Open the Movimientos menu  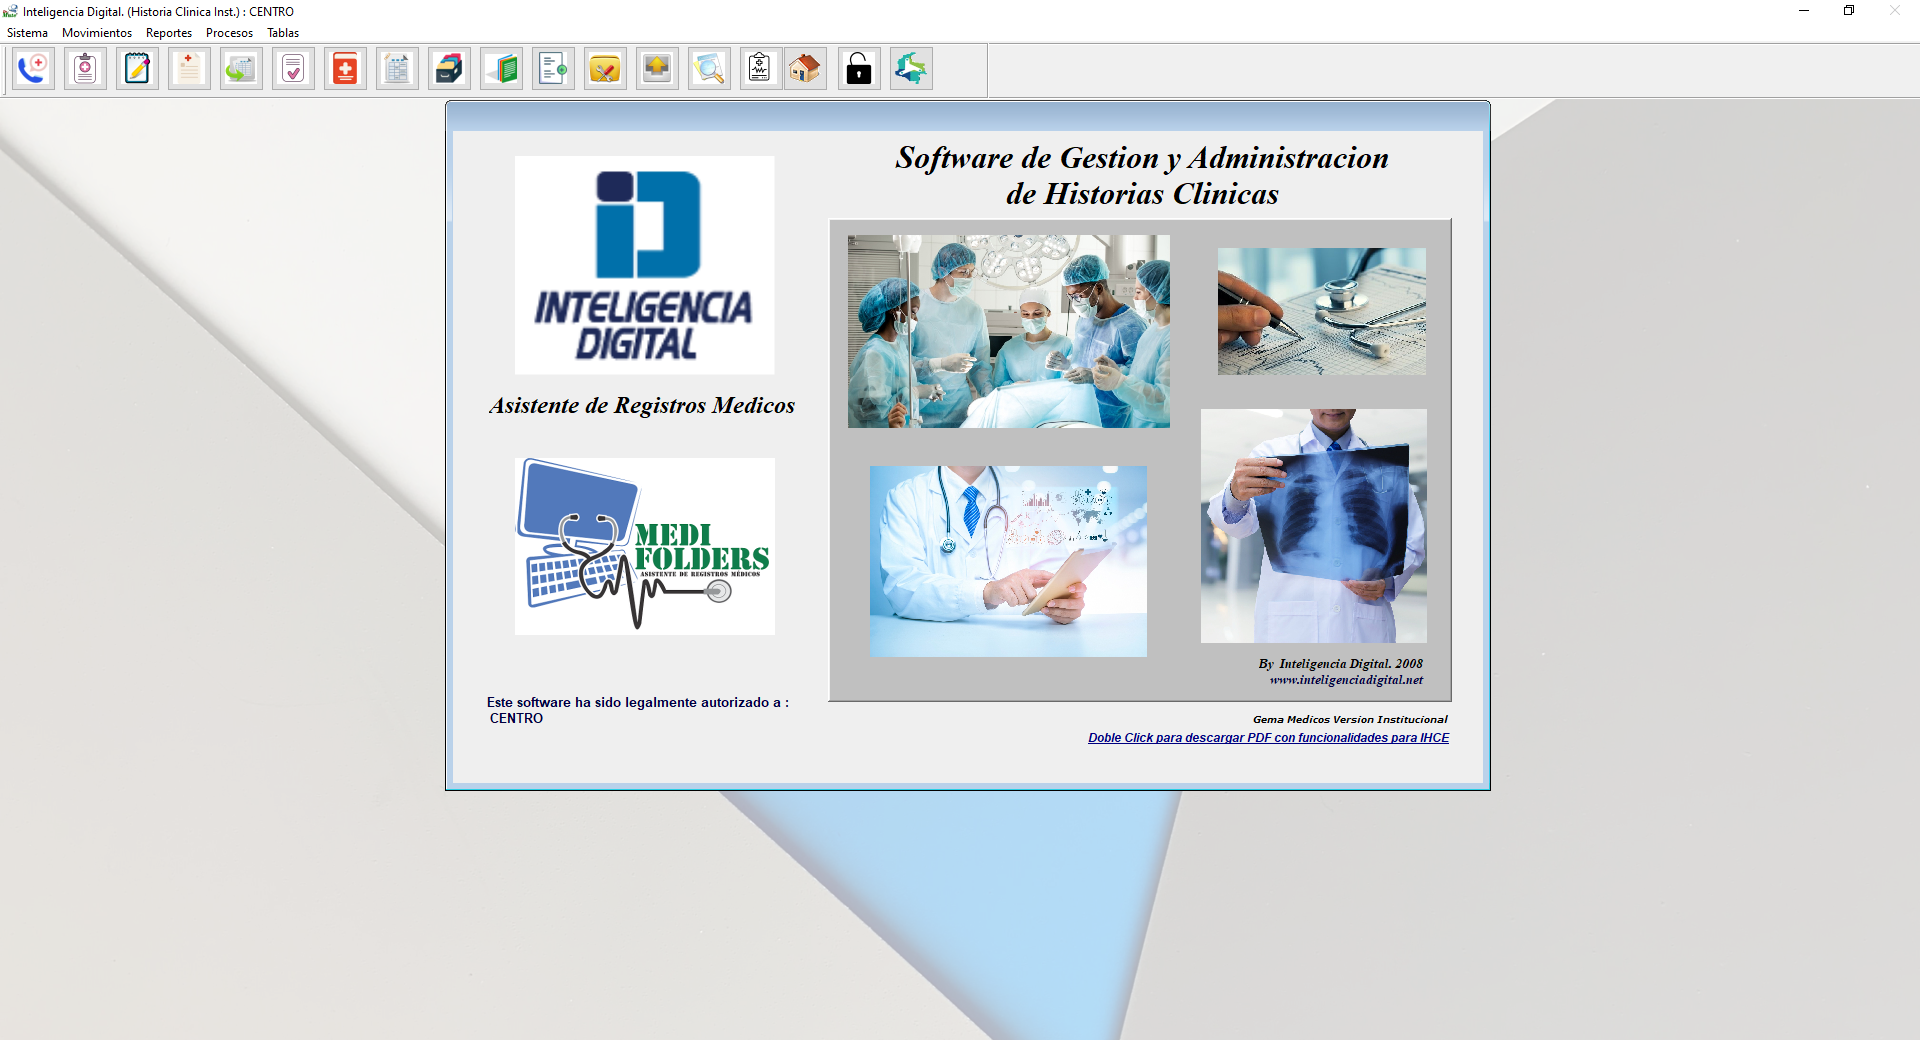[x=97, y=33]
